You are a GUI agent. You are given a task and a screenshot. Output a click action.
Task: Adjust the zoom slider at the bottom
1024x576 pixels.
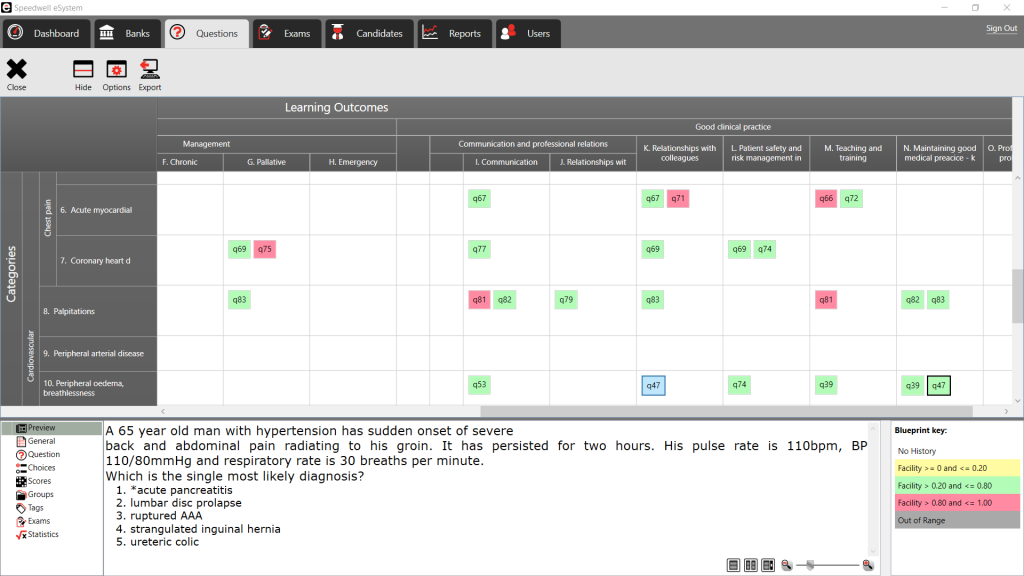(x=812, y=564)
